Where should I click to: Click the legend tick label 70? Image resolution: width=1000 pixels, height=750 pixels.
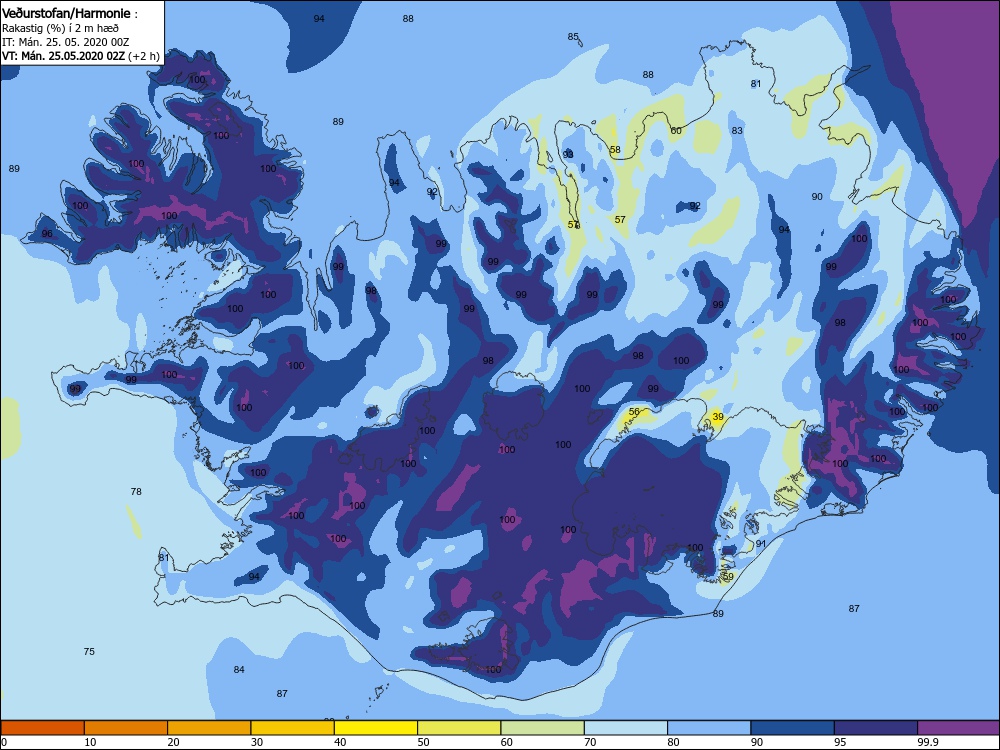[591, 742]
